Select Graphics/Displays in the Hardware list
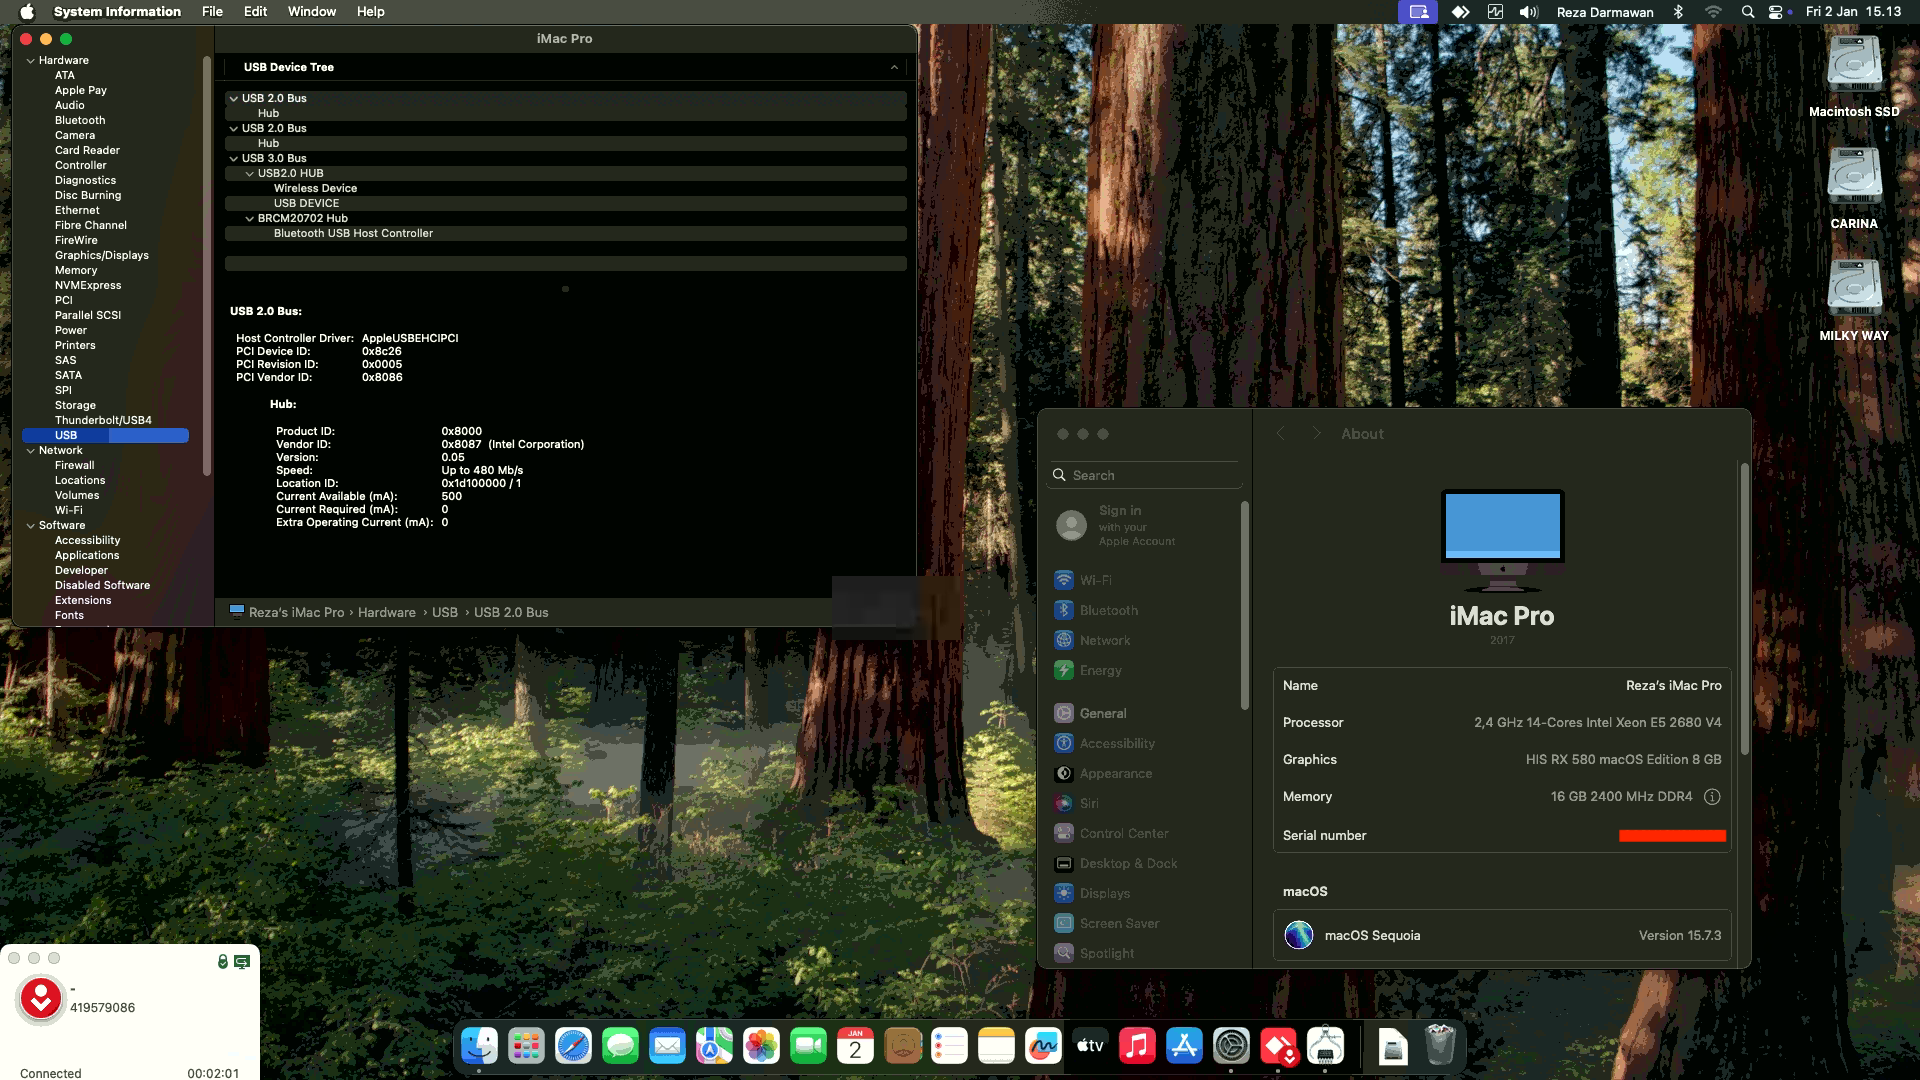This screenshot has width=1920, height=1080. pos(102,256)
